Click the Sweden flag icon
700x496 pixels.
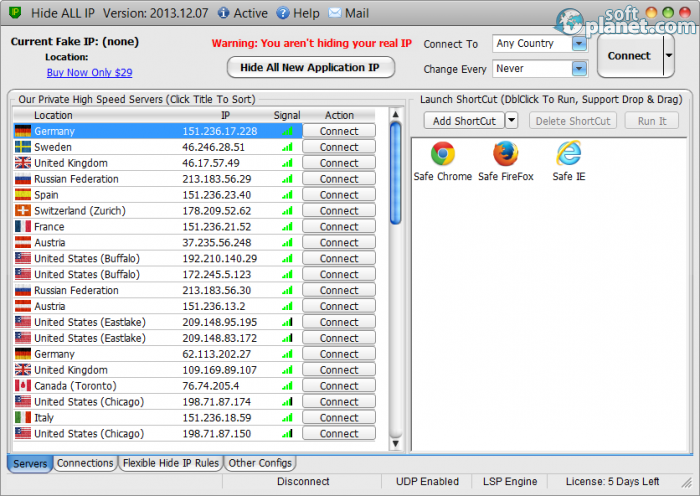[x=23, y=147]
